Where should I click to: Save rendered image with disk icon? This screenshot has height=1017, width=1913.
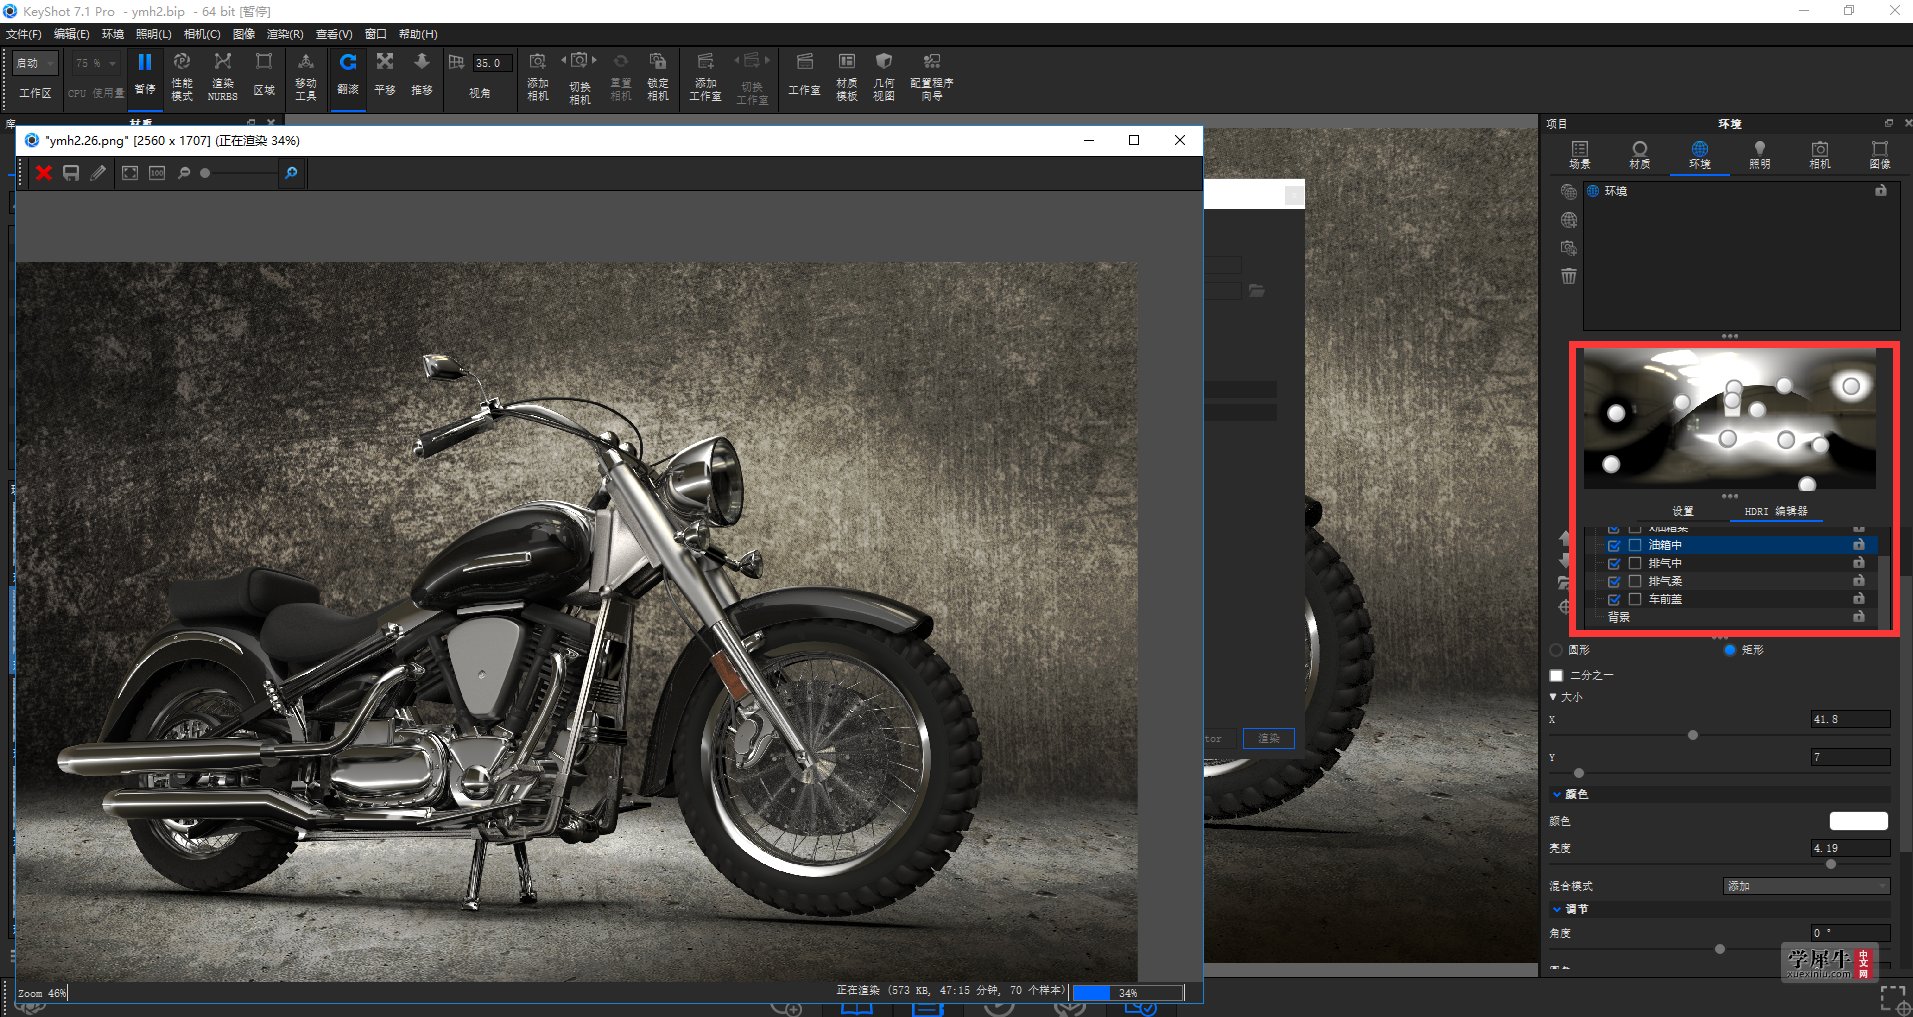point(71,173)
